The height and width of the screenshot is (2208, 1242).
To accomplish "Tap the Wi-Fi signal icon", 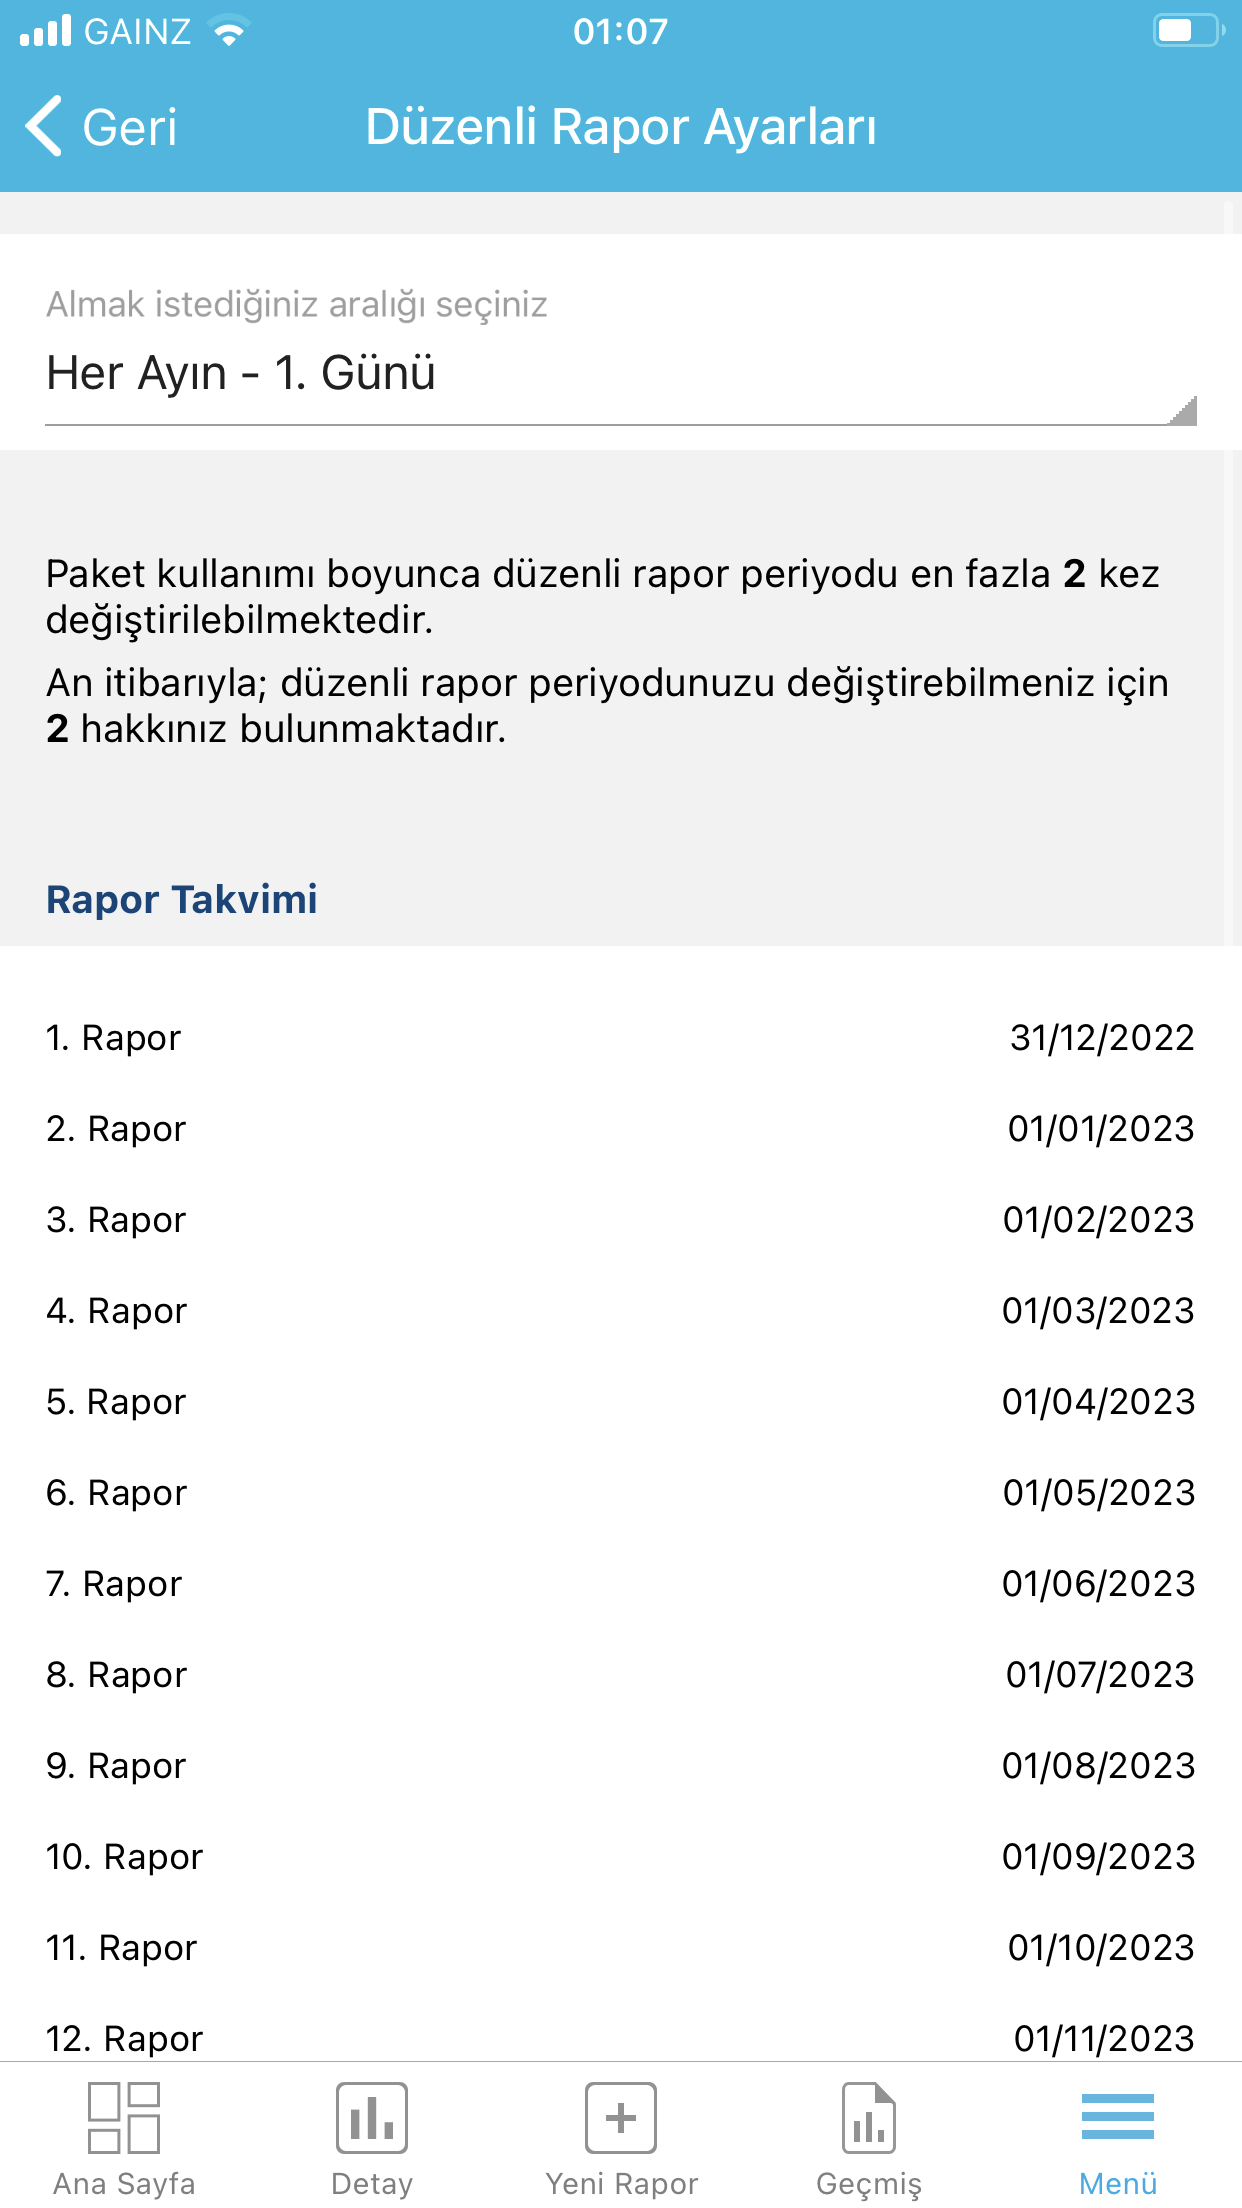I will click(x=229, y=31).
